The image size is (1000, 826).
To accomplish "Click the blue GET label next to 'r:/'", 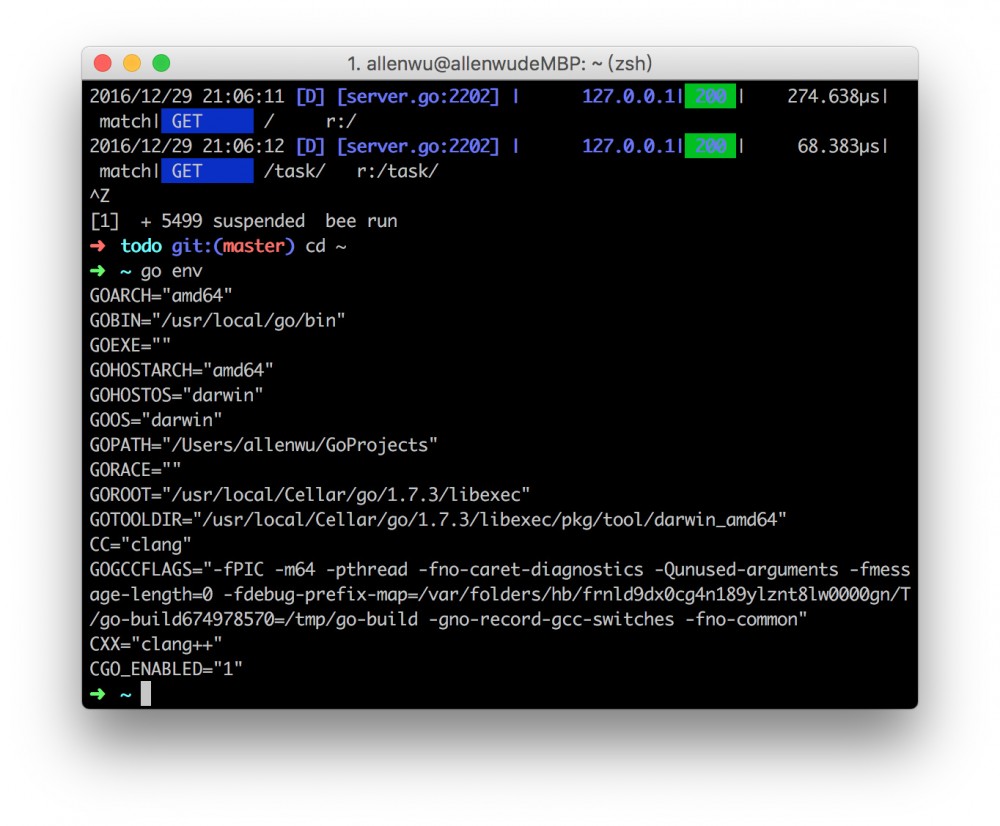I will point(207,121).
